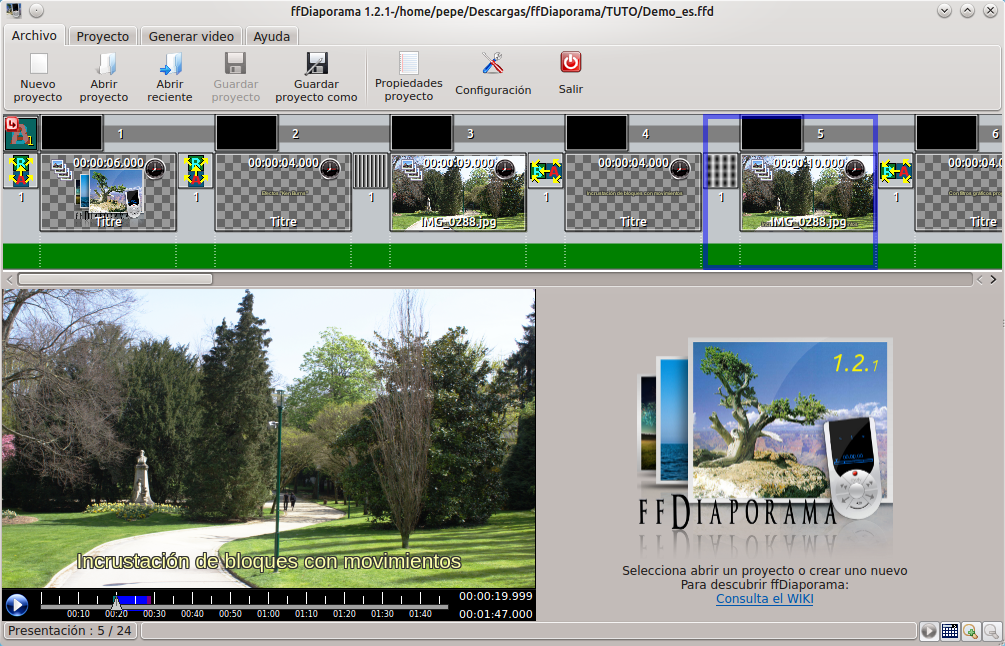Go to the Ayuda tab
Screen dimensions: 1005x646
[271, 36]
